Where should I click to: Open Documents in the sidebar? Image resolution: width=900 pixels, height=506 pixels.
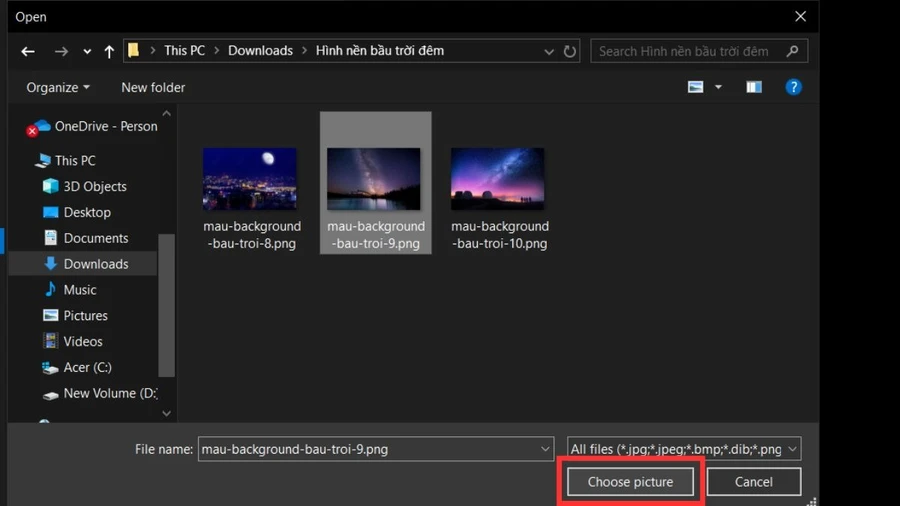95,238
